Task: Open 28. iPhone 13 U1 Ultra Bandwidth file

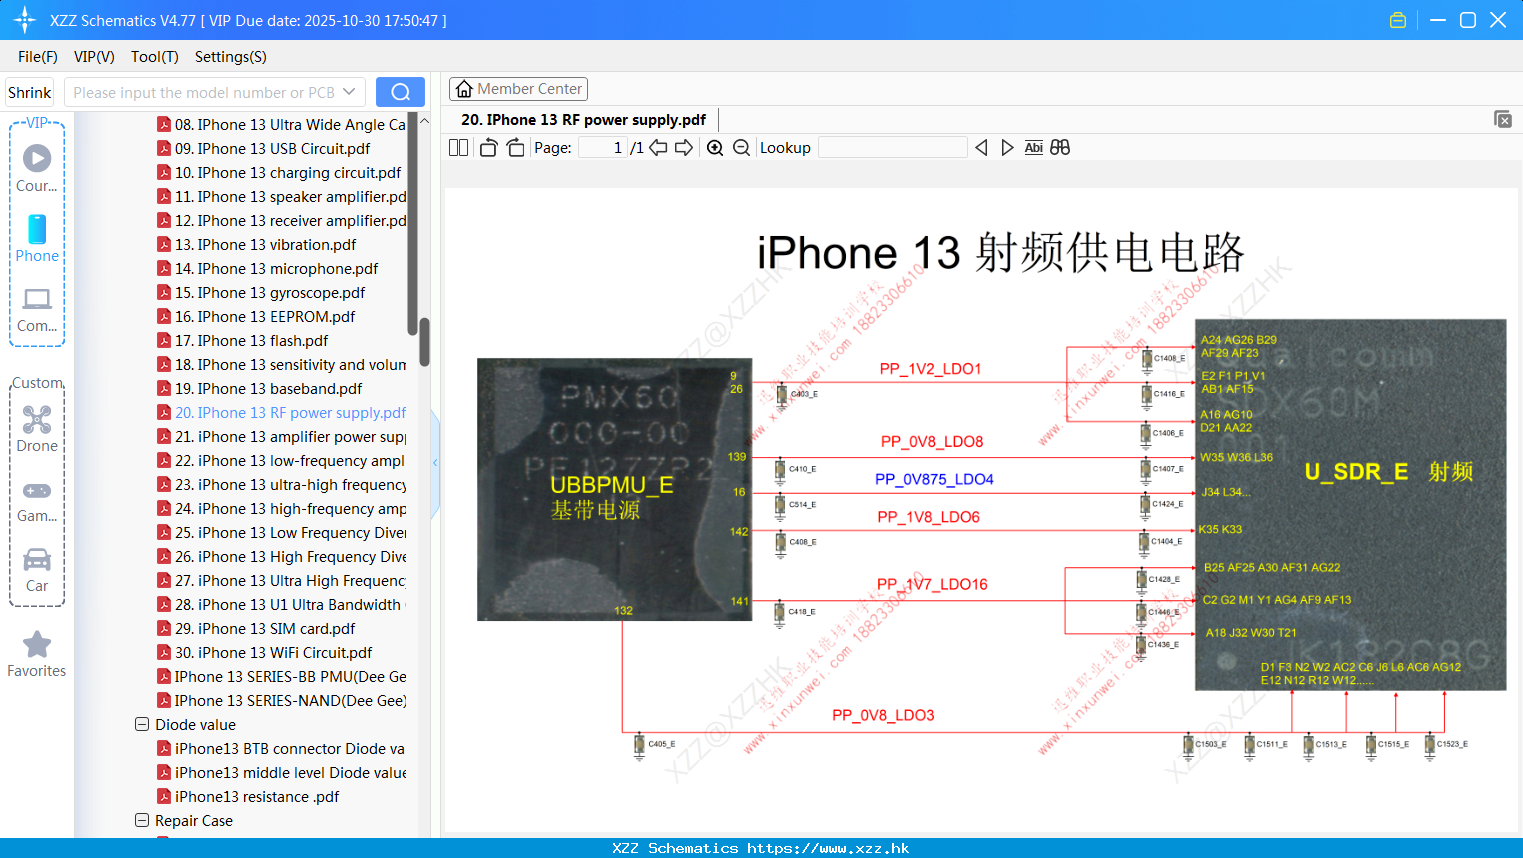Action: coord(281,604)
